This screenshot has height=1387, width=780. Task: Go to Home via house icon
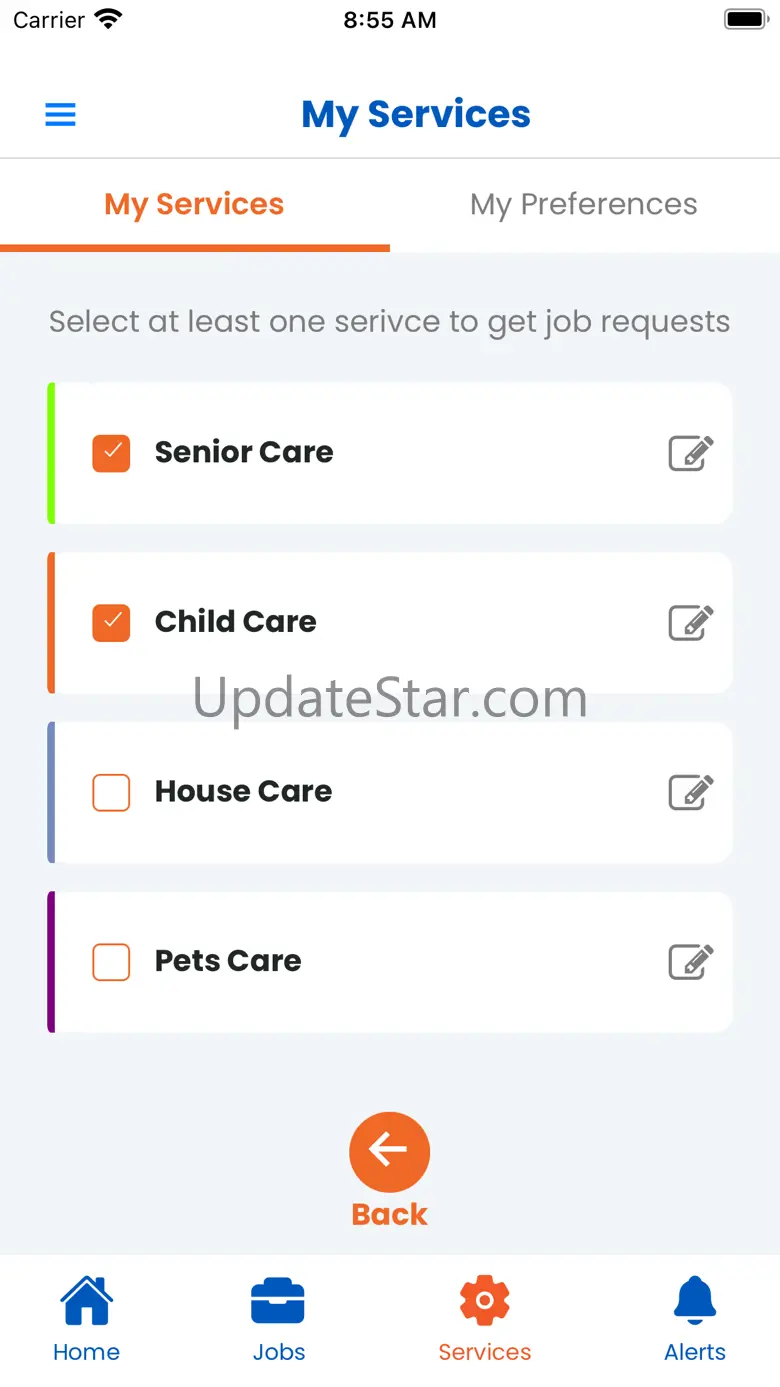[x=86, y=1301]
